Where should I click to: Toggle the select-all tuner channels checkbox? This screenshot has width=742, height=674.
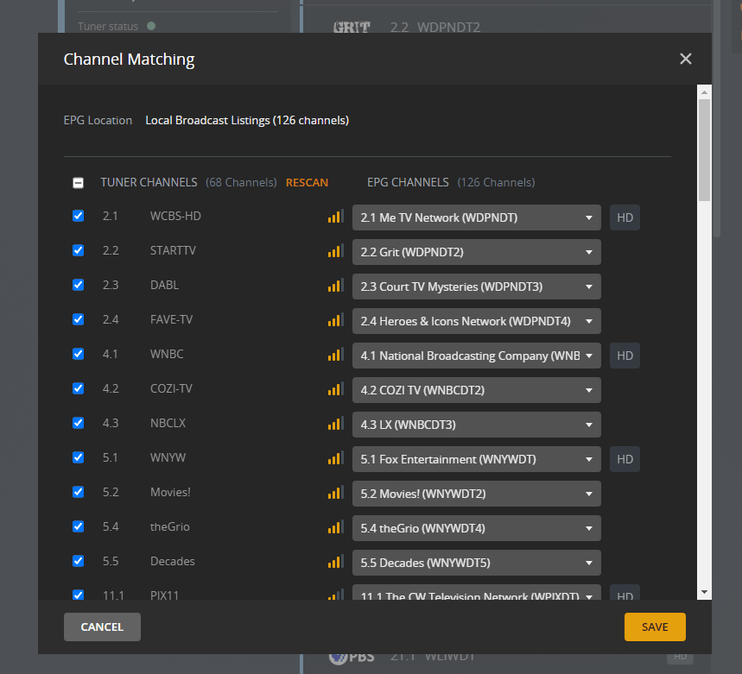tap(78, 183)
